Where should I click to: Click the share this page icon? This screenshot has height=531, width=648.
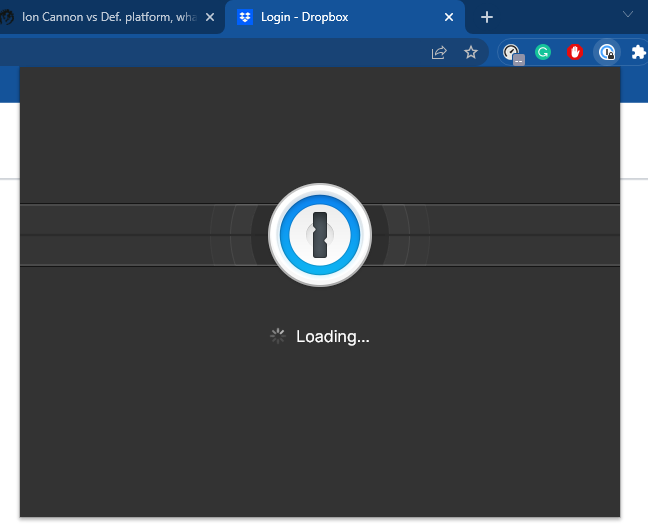pyautogui.click(x=439, y=52)
